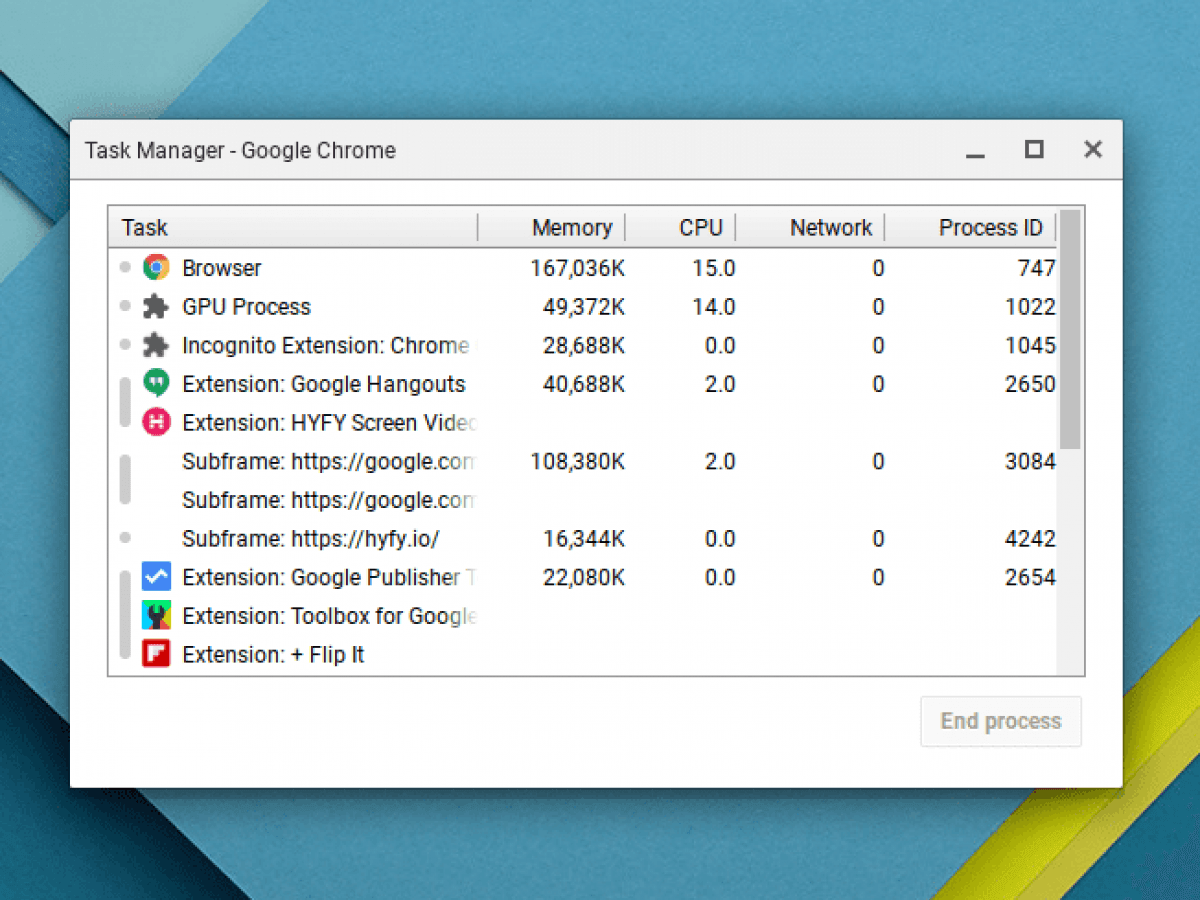The image size is (1200, 900).
Task: Select the Extension: Google Publisher label
Action: point(329,577)
